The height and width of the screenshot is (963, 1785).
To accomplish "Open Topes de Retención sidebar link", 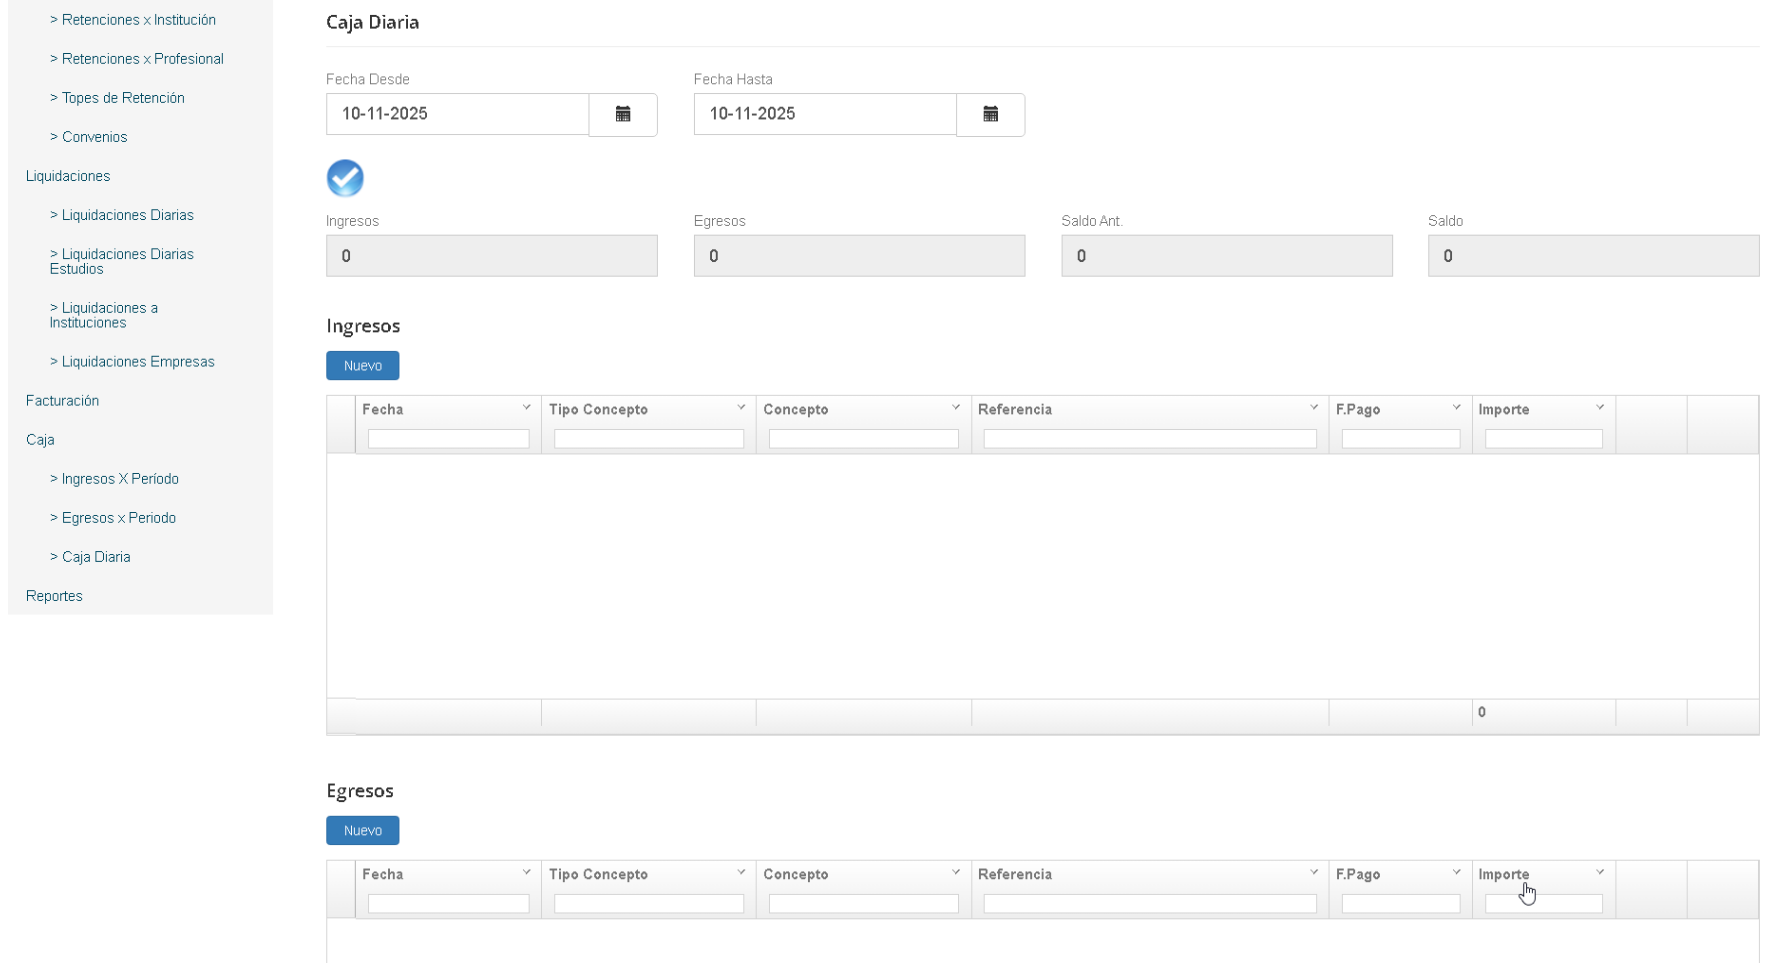I will click(122, 98).
